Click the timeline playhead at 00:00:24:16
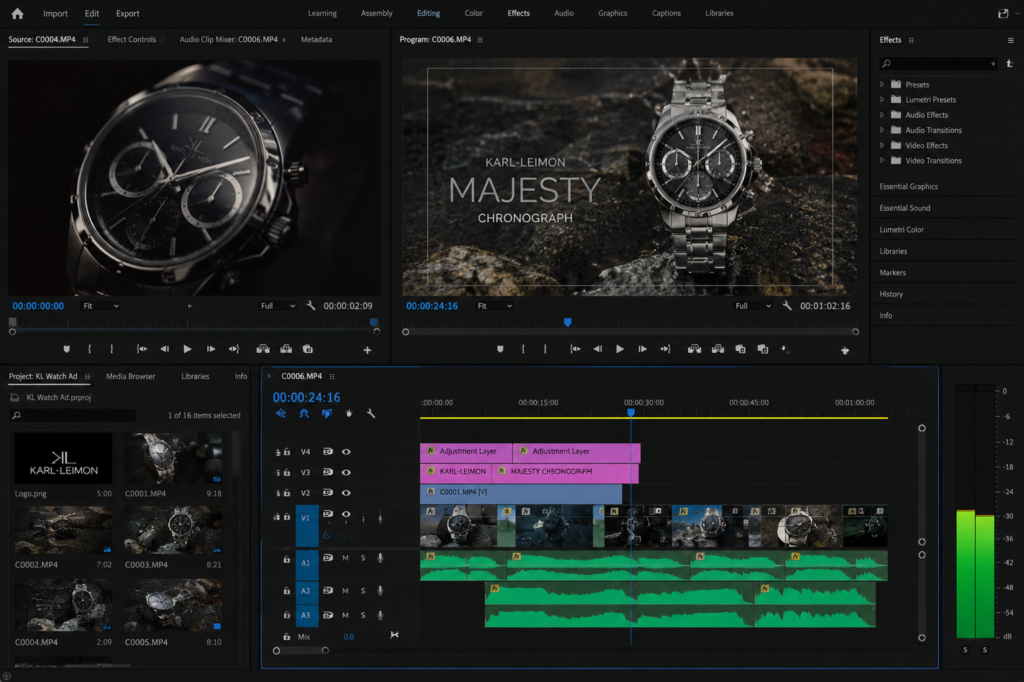 point(631,412)
